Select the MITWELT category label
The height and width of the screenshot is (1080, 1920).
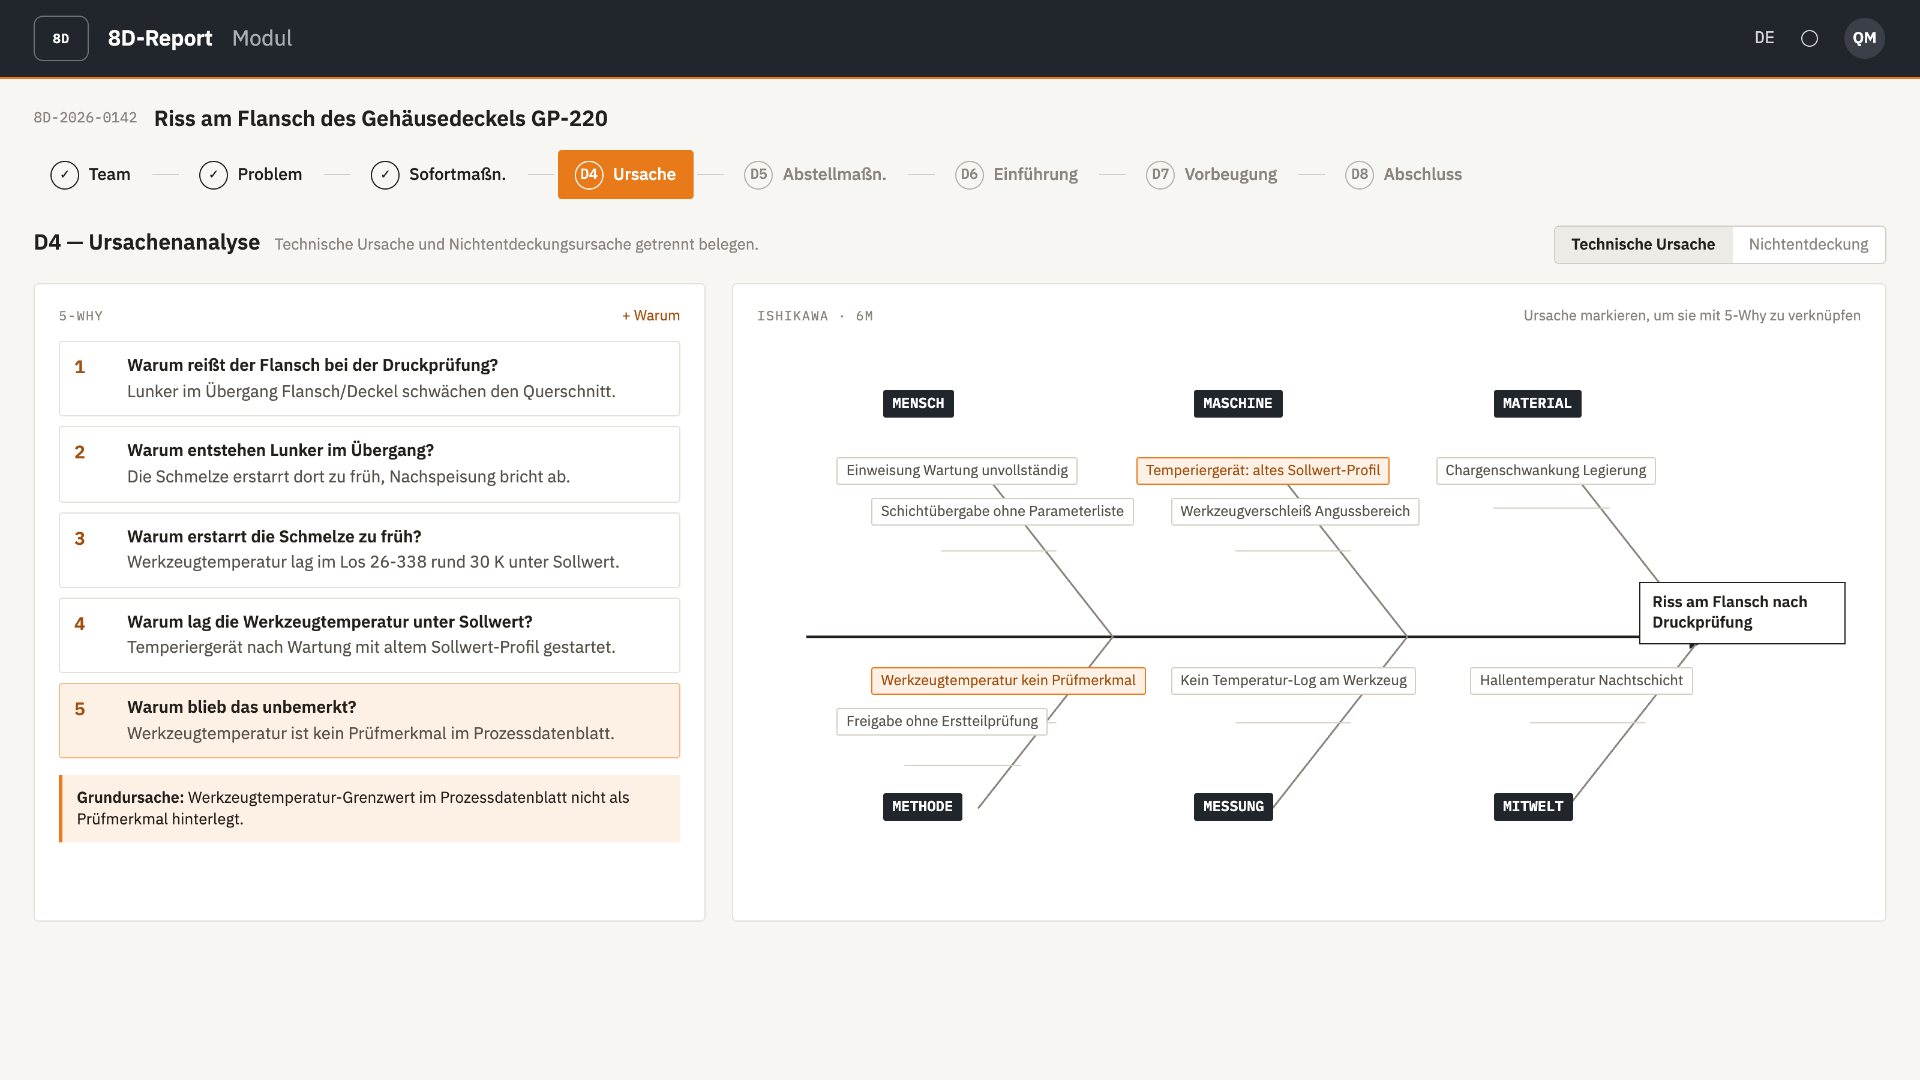[x=1533, y=806]
